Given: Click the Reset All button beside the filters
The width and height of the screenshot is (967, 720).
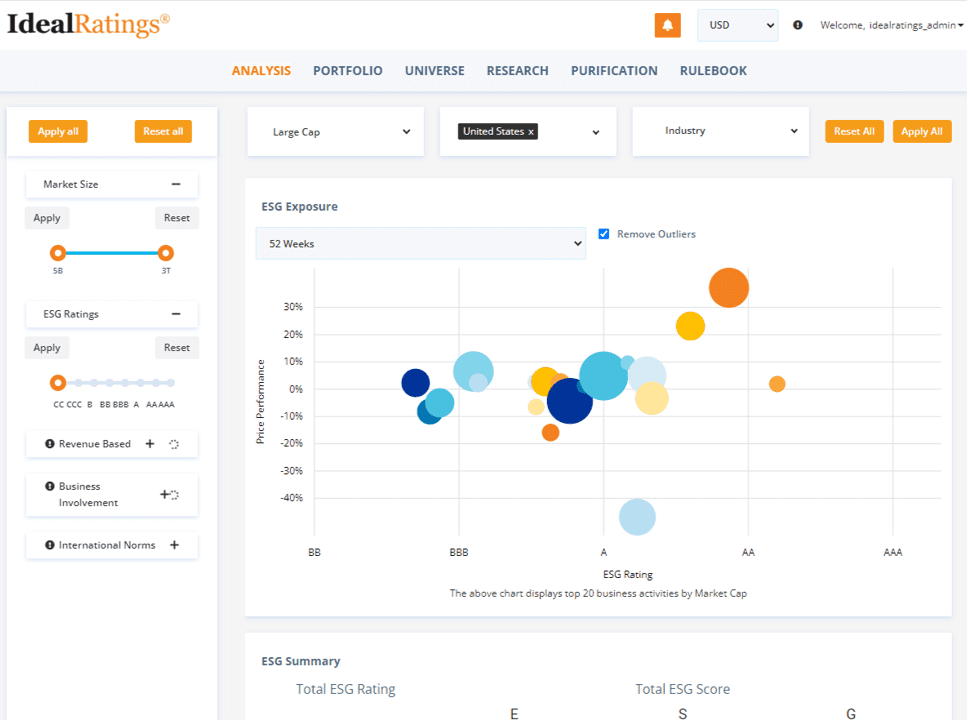Looking at the screenshot, I should (x=854, y=131).
